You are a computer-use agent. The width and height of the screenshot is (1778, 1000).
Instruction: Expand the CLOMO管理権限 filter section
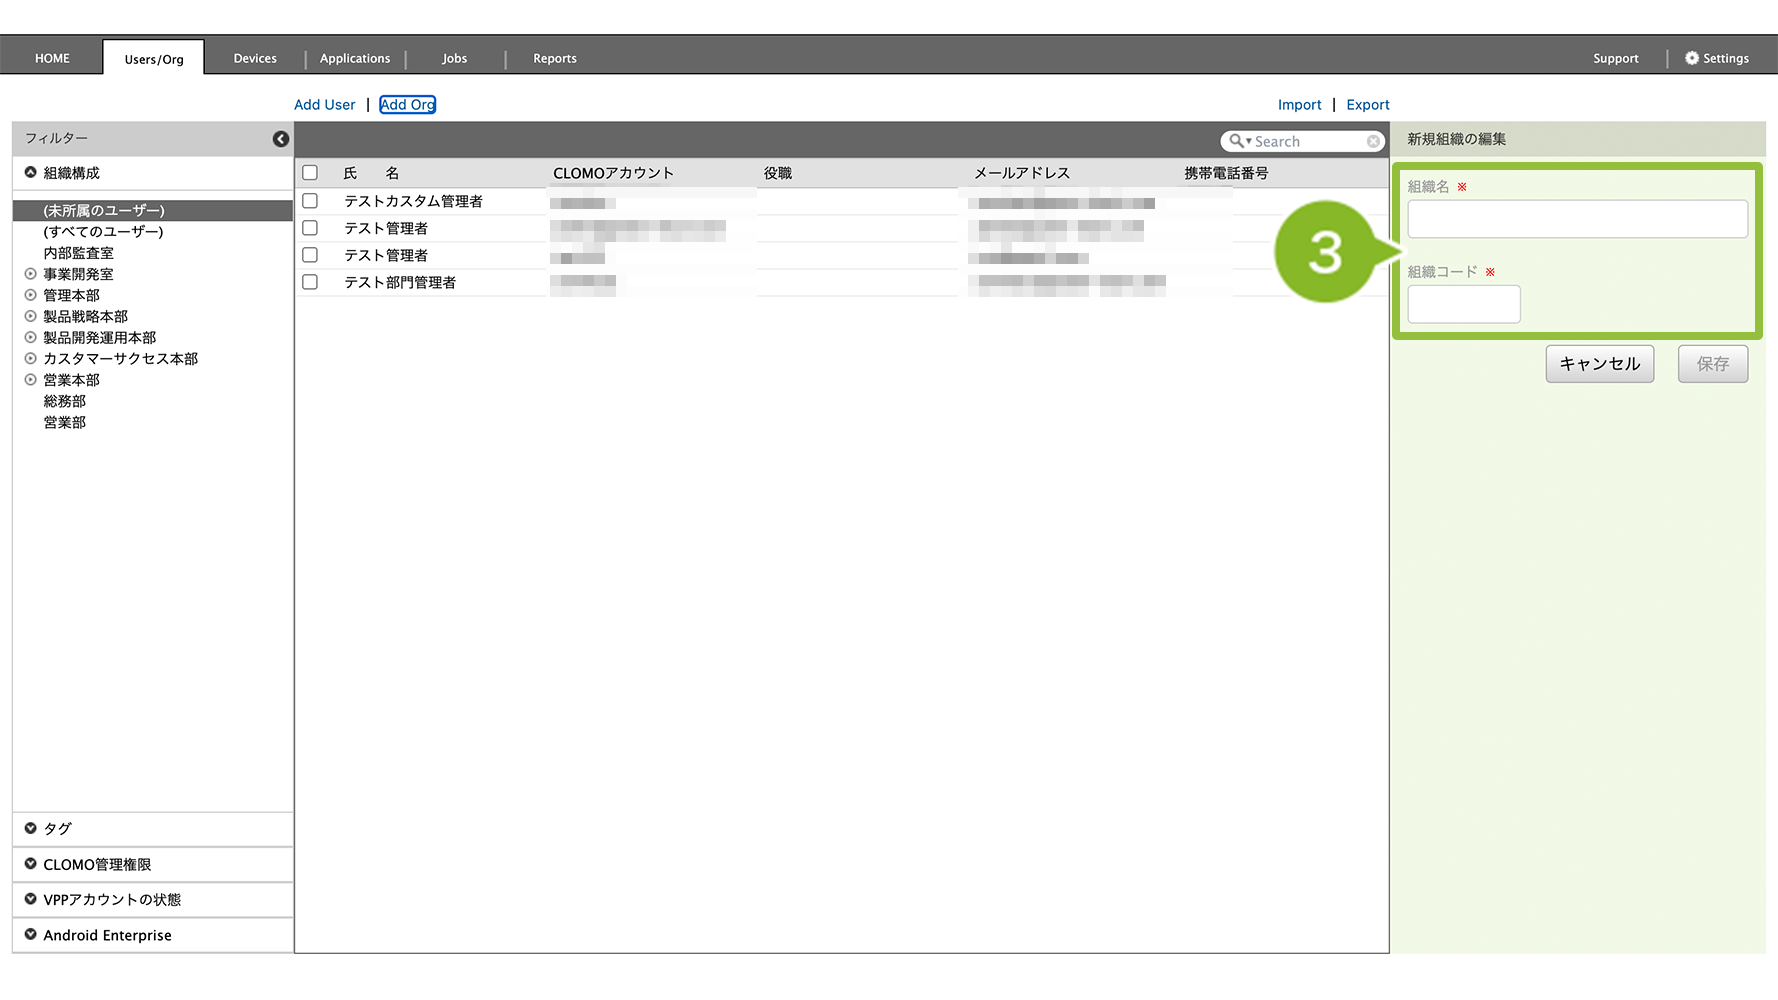click(x=31, y=864)
